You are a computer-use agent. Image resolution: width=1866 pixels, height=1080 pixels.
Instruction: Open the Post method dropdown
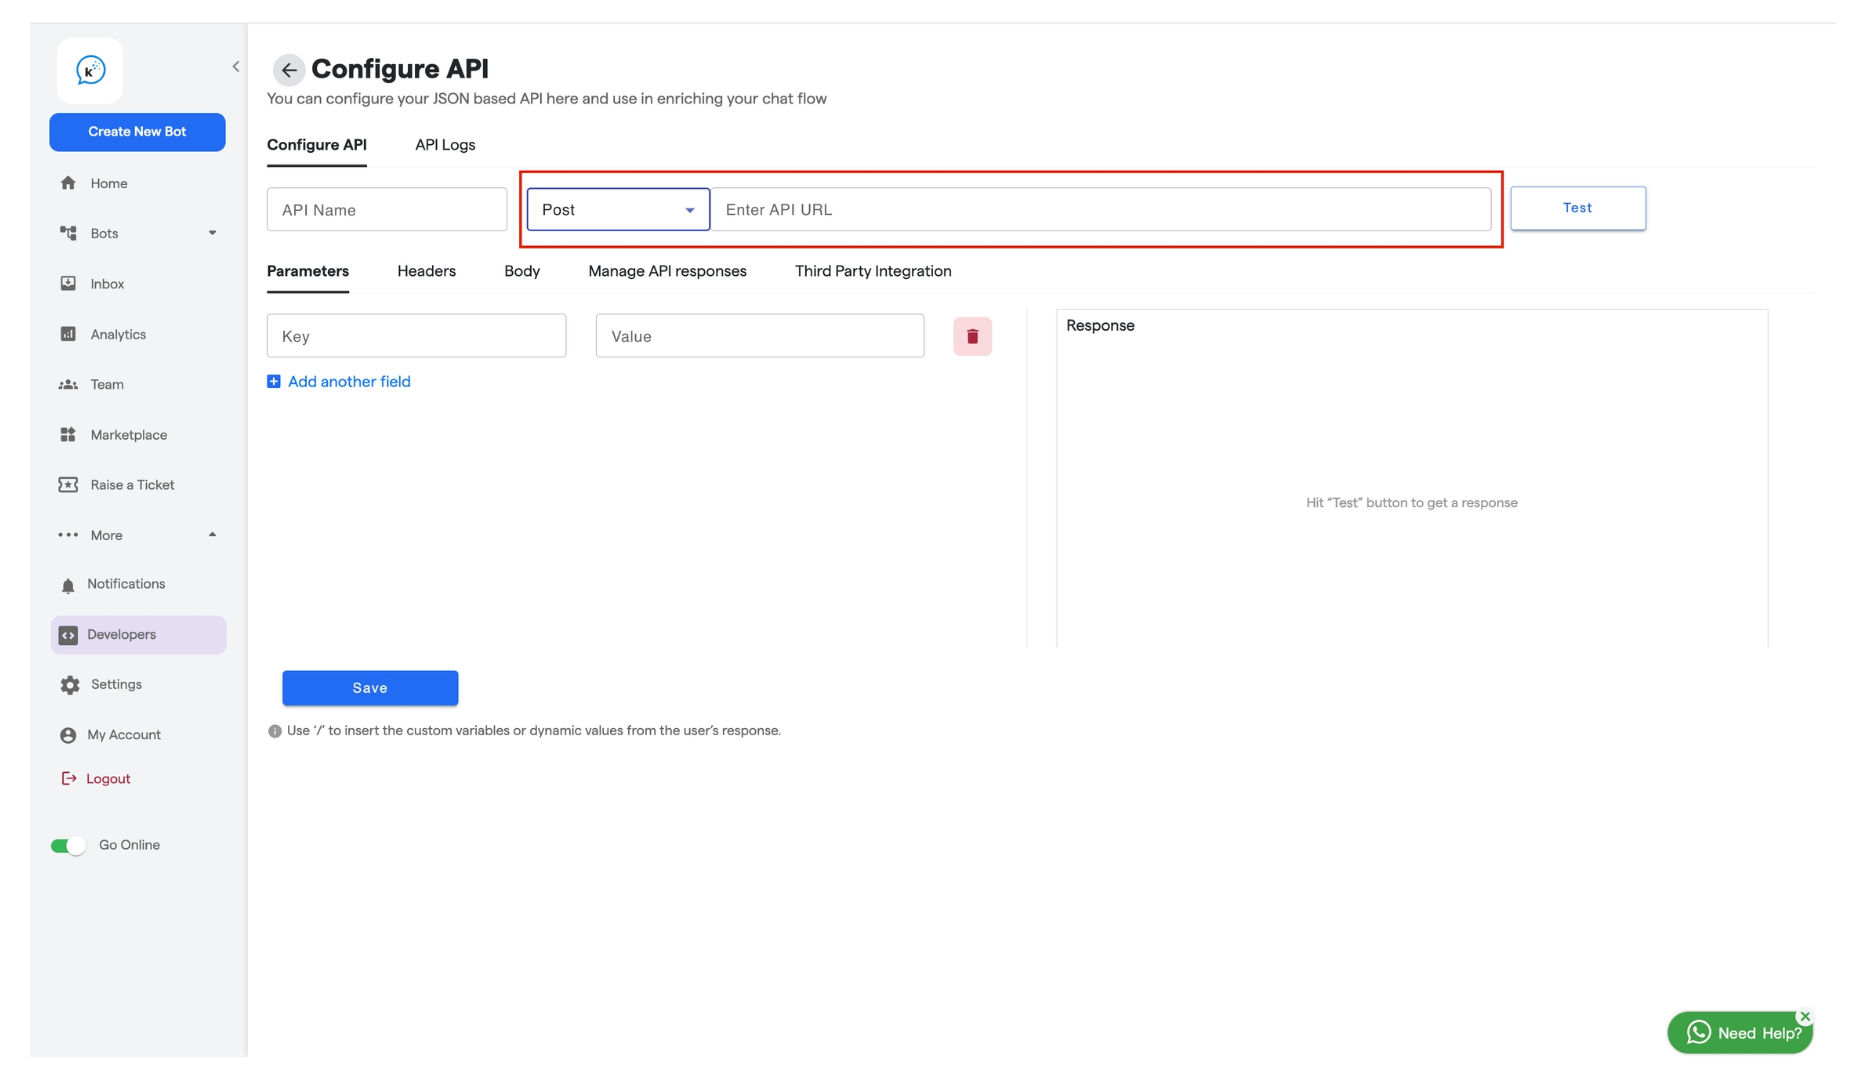pos(618,209)
